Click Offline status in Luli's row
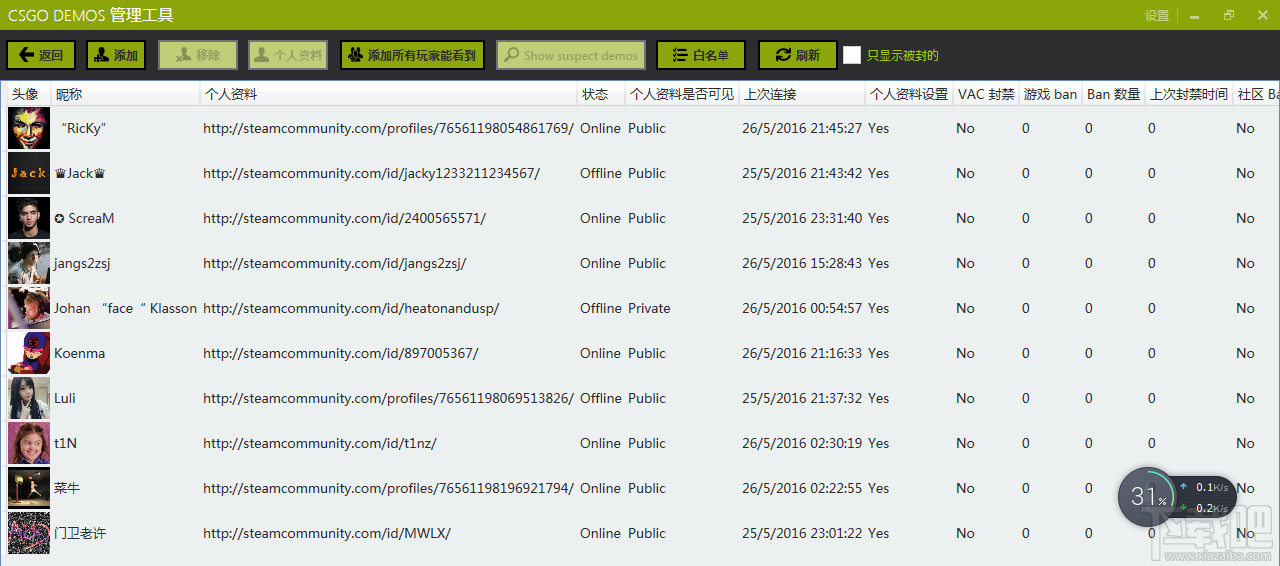This screenshot has width=1280, height=566. click(601, 398)
